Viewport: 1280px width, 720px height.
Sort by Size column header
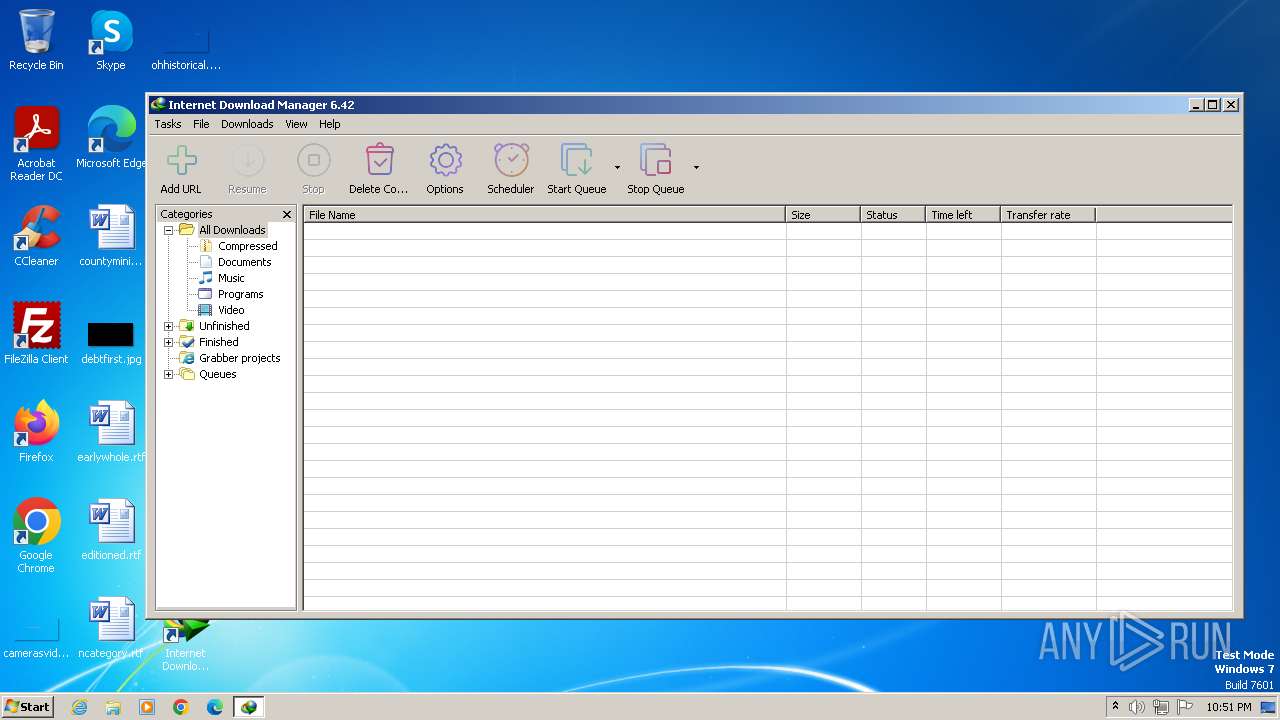(x=823, y=215)
